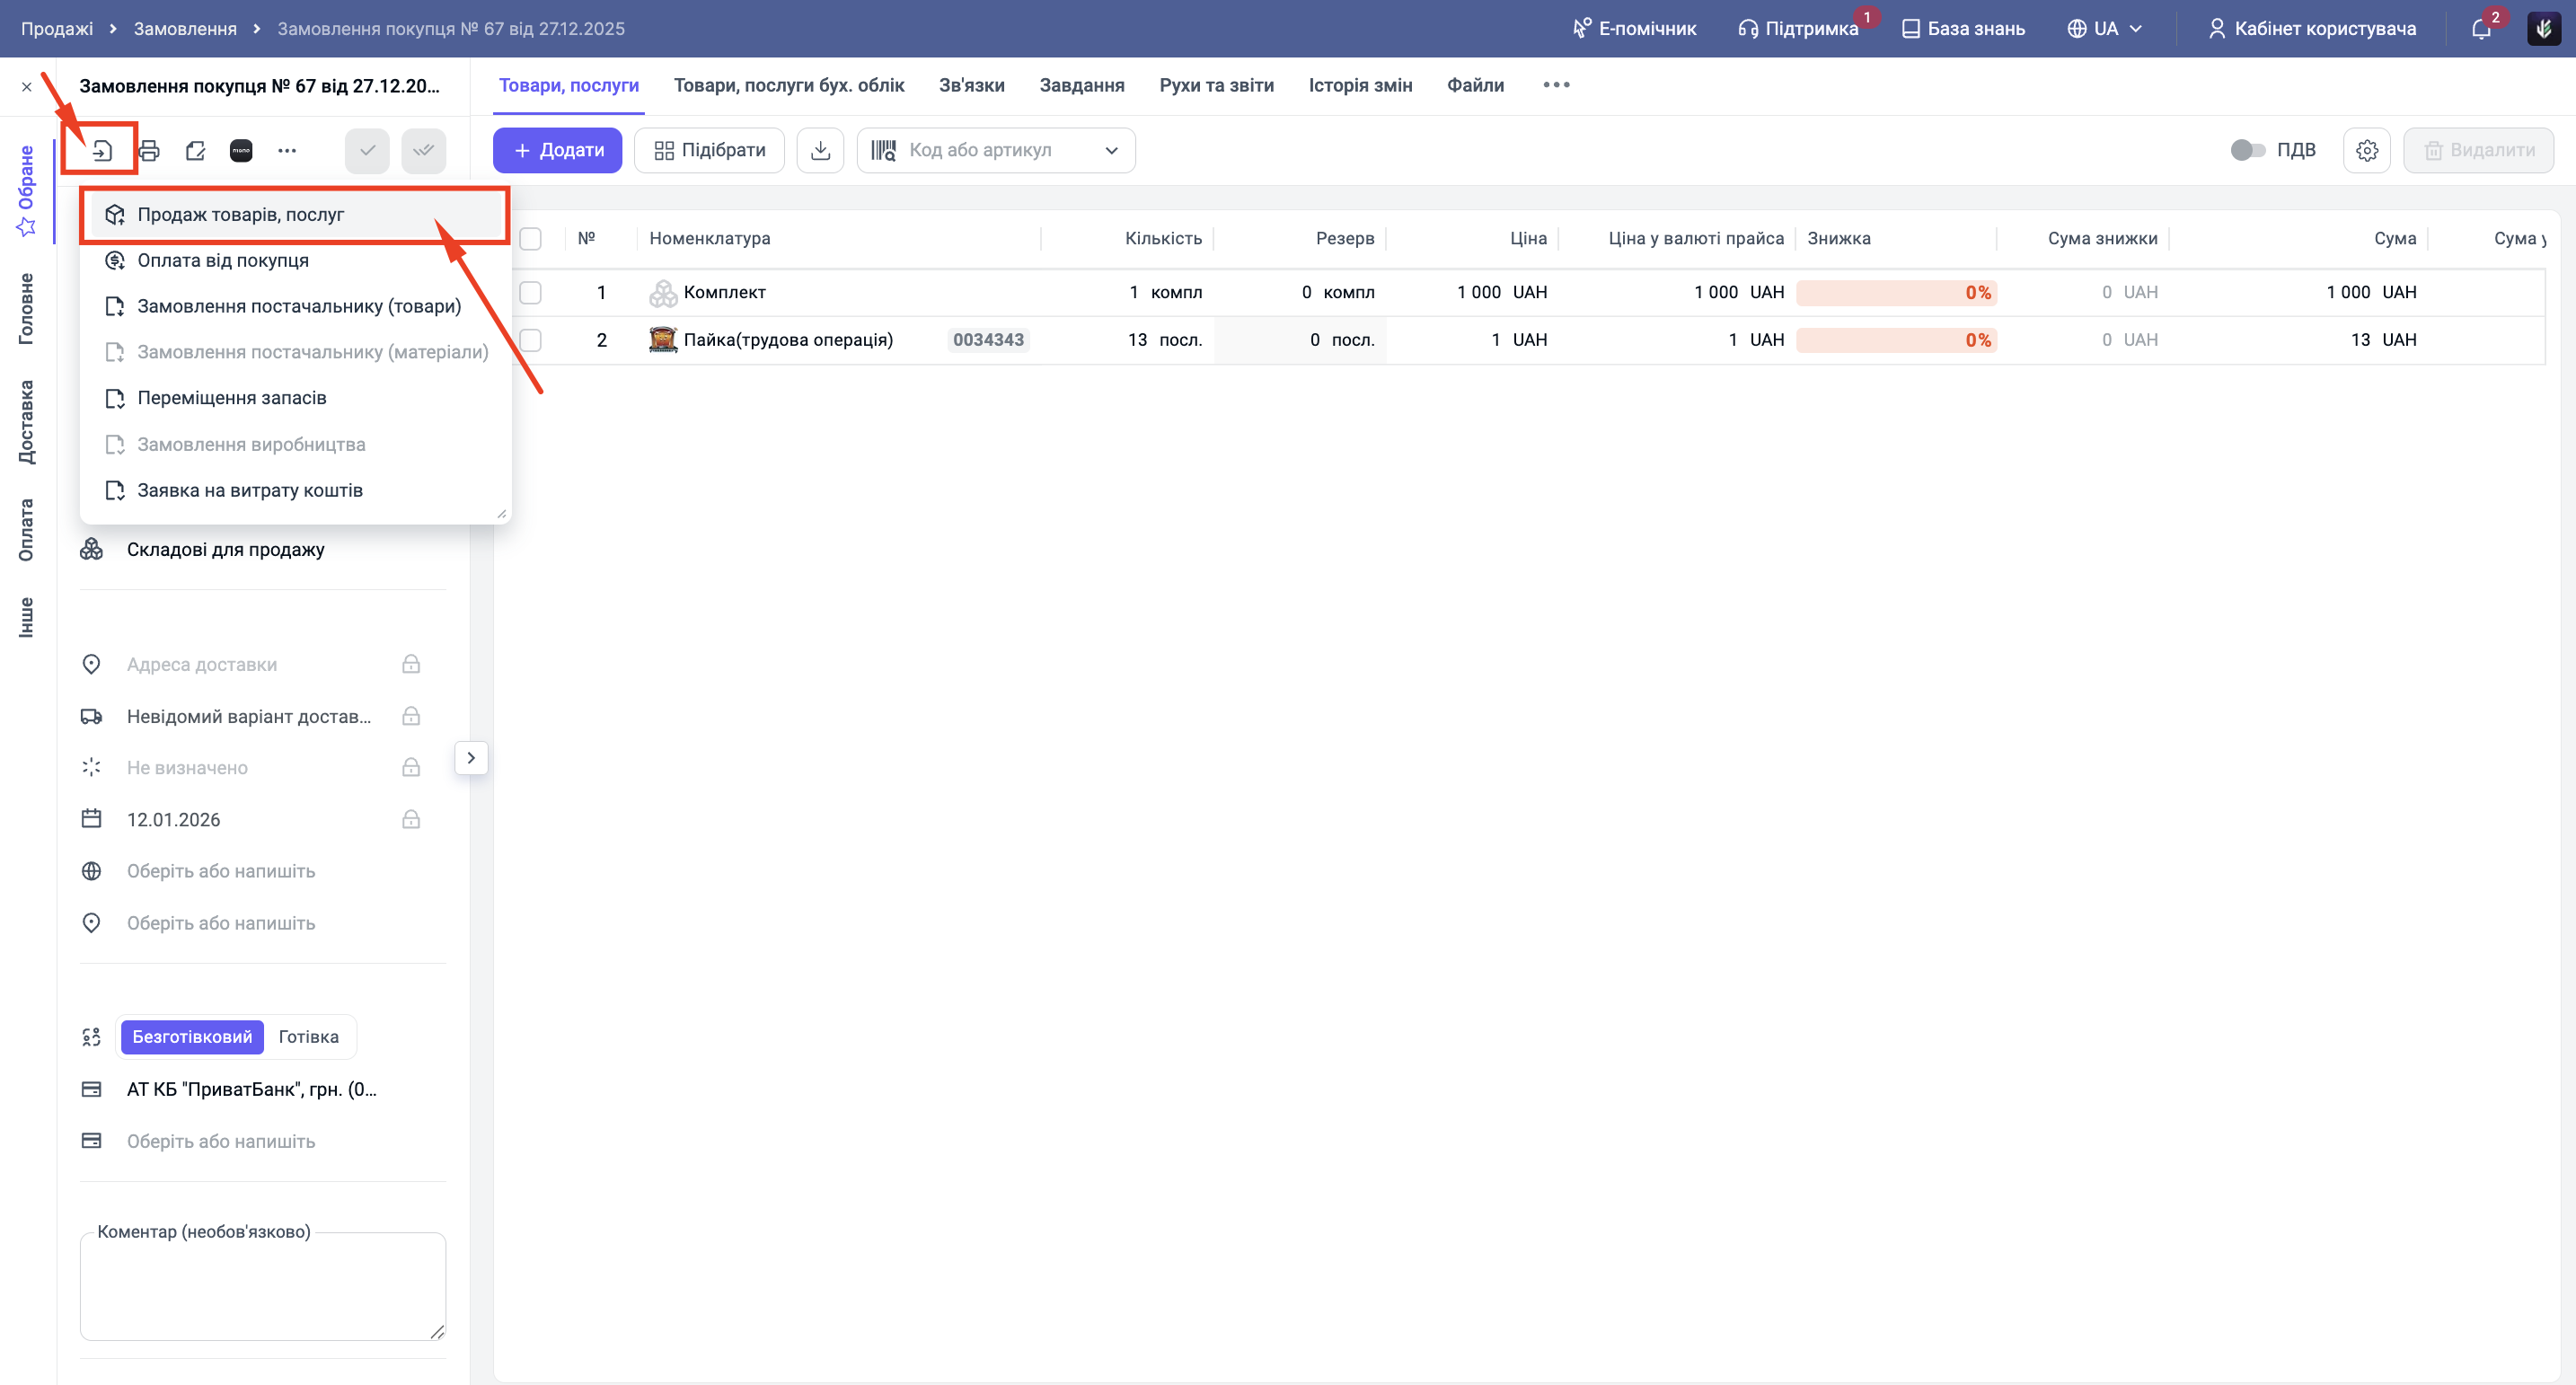Choose Оплата від покупця menu item
Screen dimensions: 2576x1385
(223, 260)
